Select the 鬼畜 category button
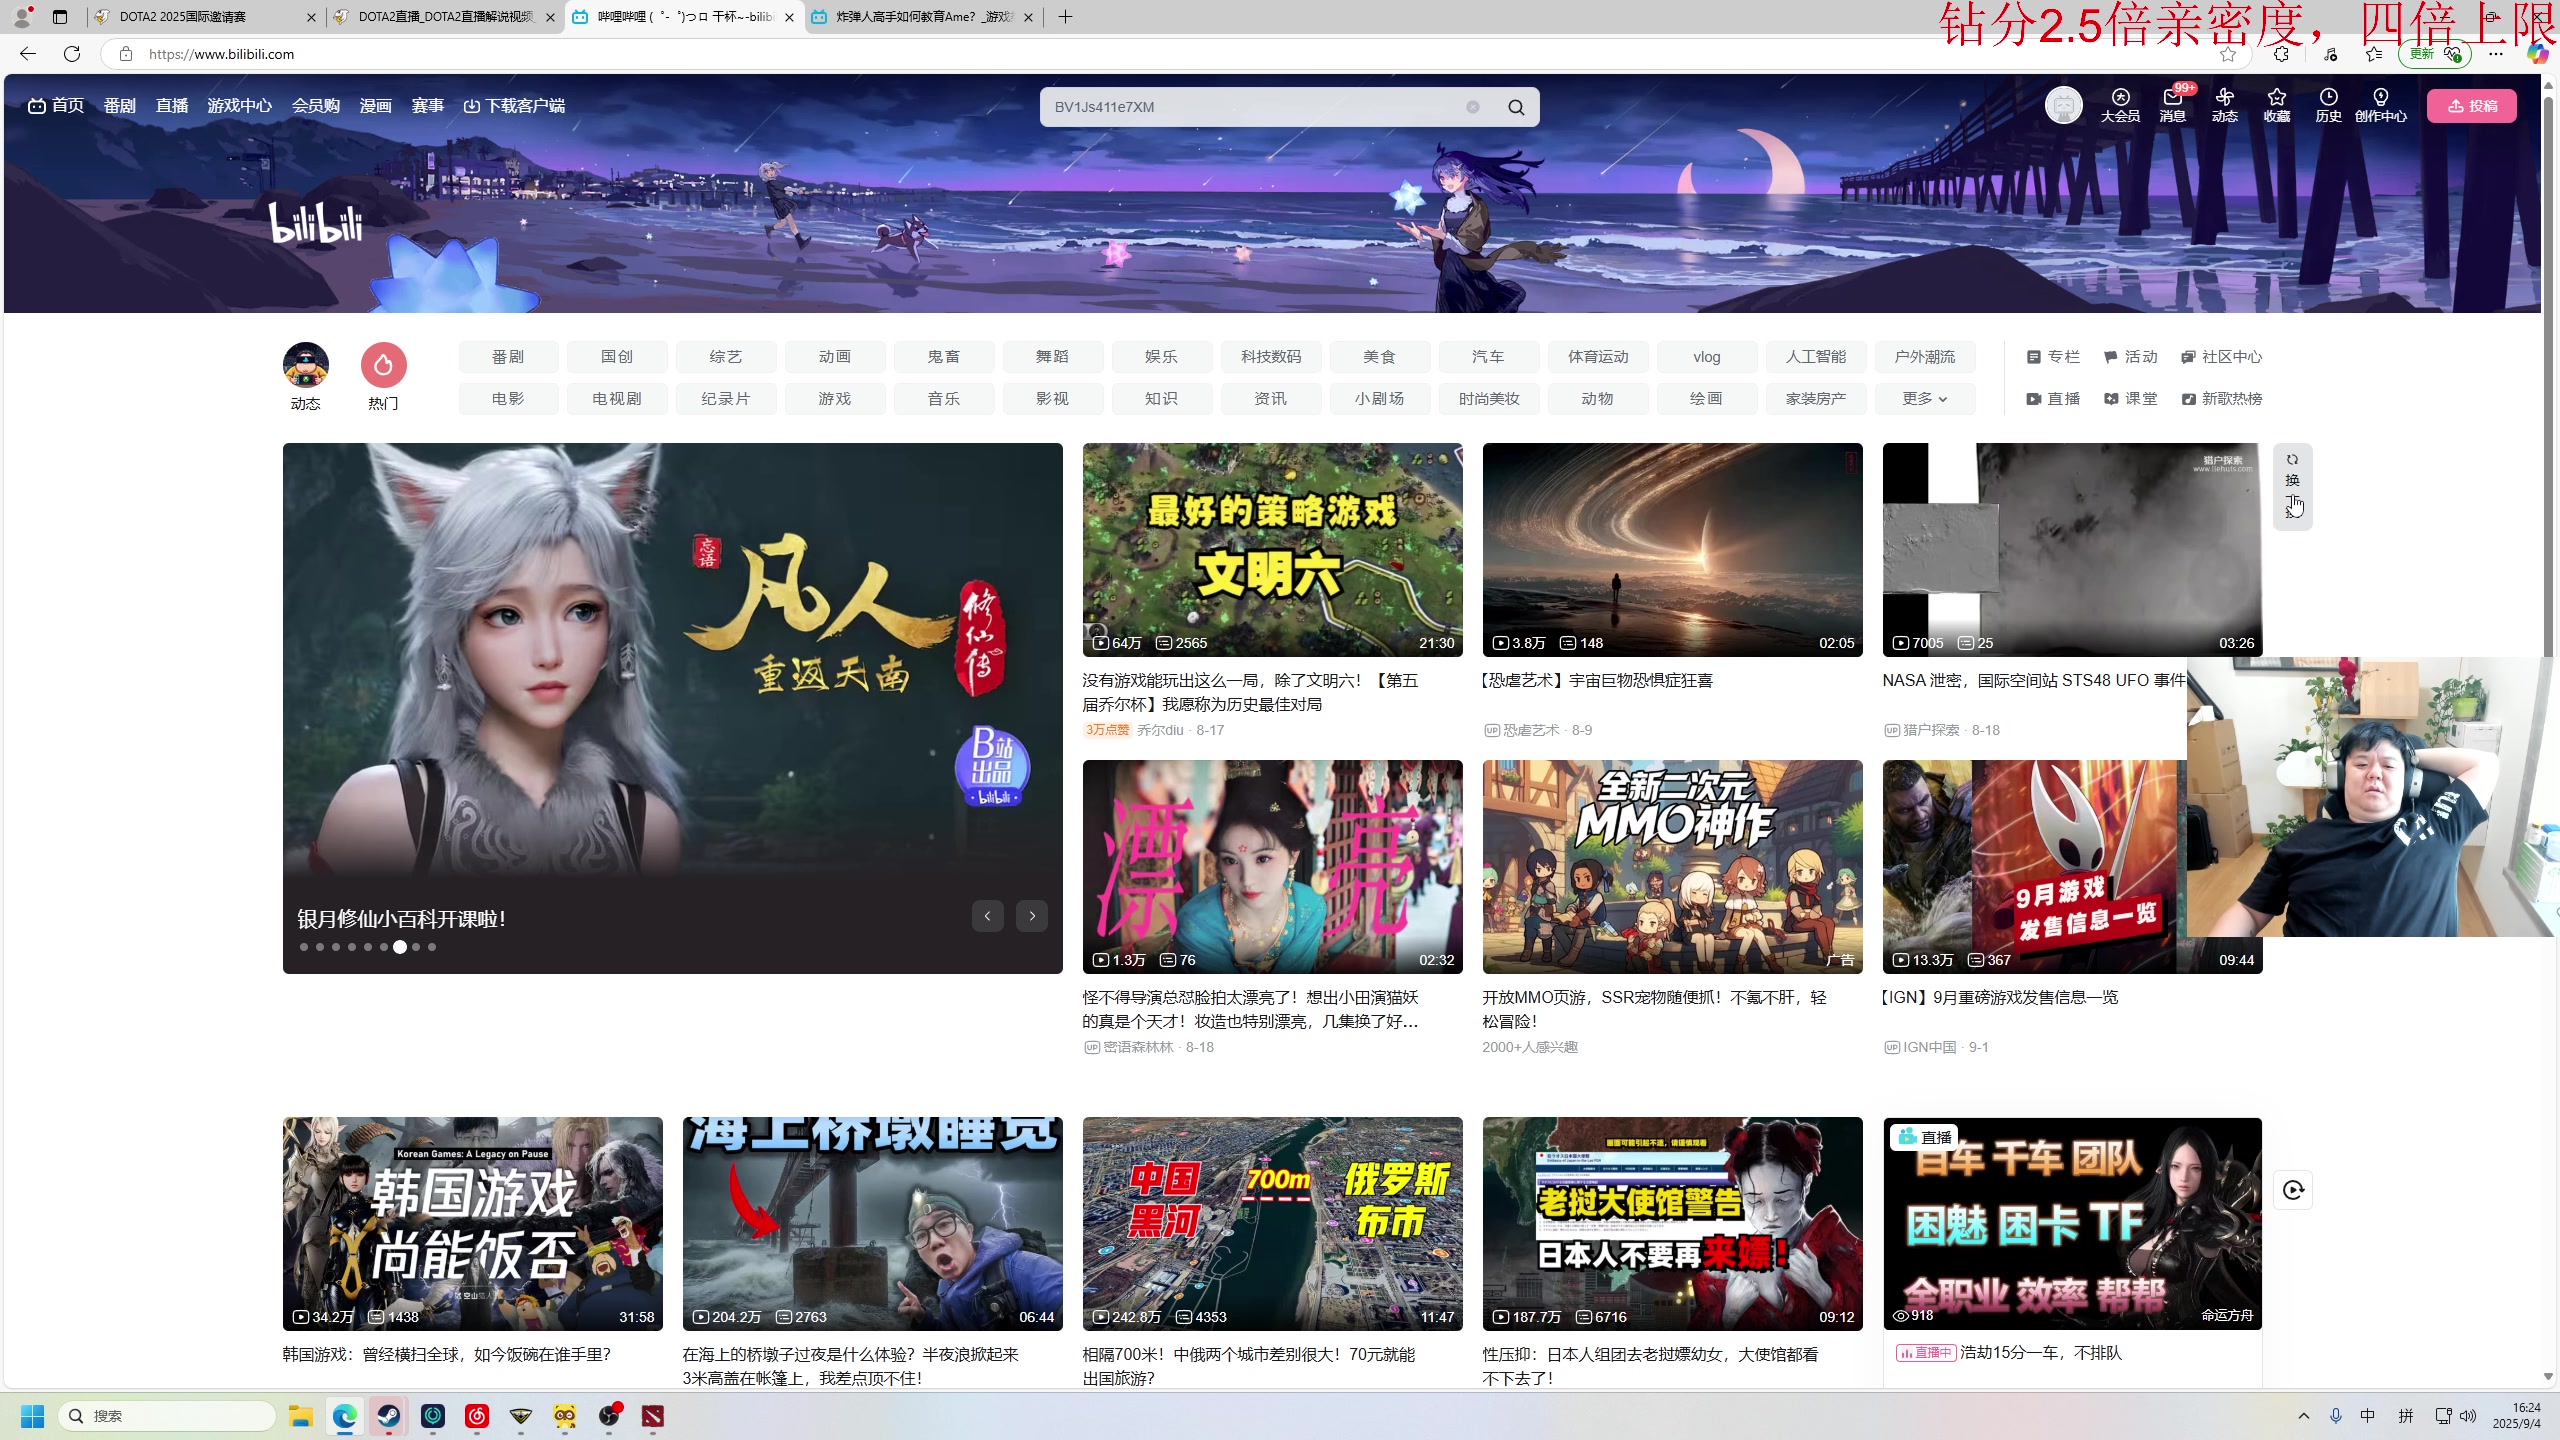Image resolution: width=2560 pixels, height=1440 pixels. (x=943, y=357)
